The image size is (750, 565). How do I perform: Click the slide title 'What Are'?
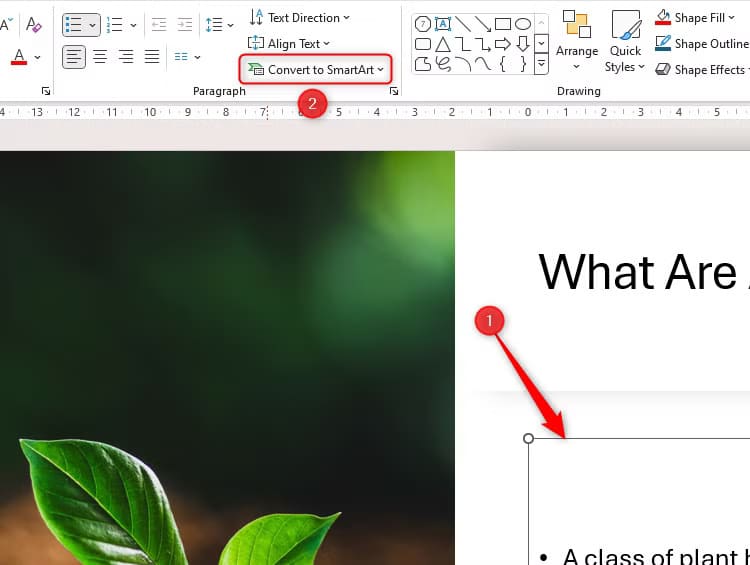click(638, 272)
